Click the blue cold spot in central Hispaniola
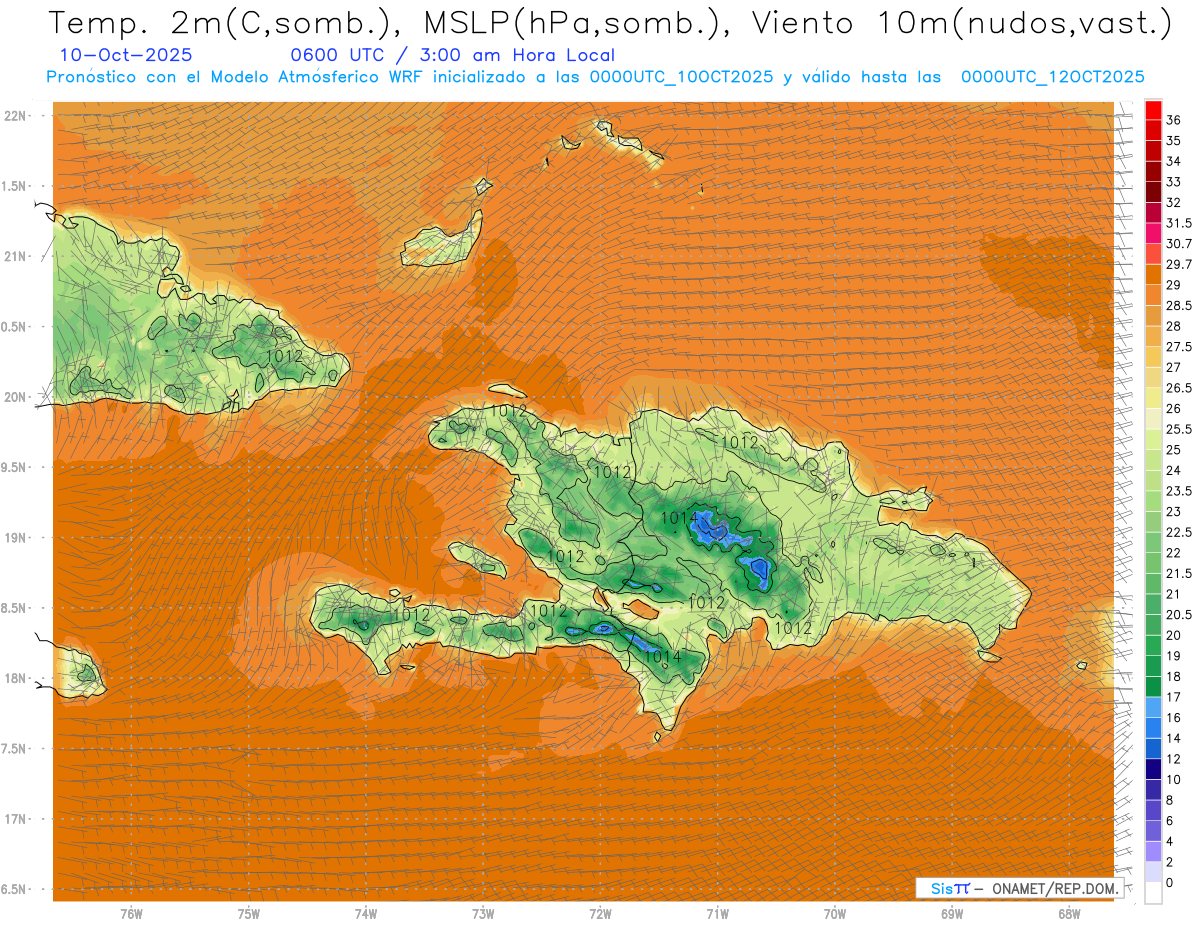Image resolution: width=1200 pixels, height=927 pixels. 712,526
